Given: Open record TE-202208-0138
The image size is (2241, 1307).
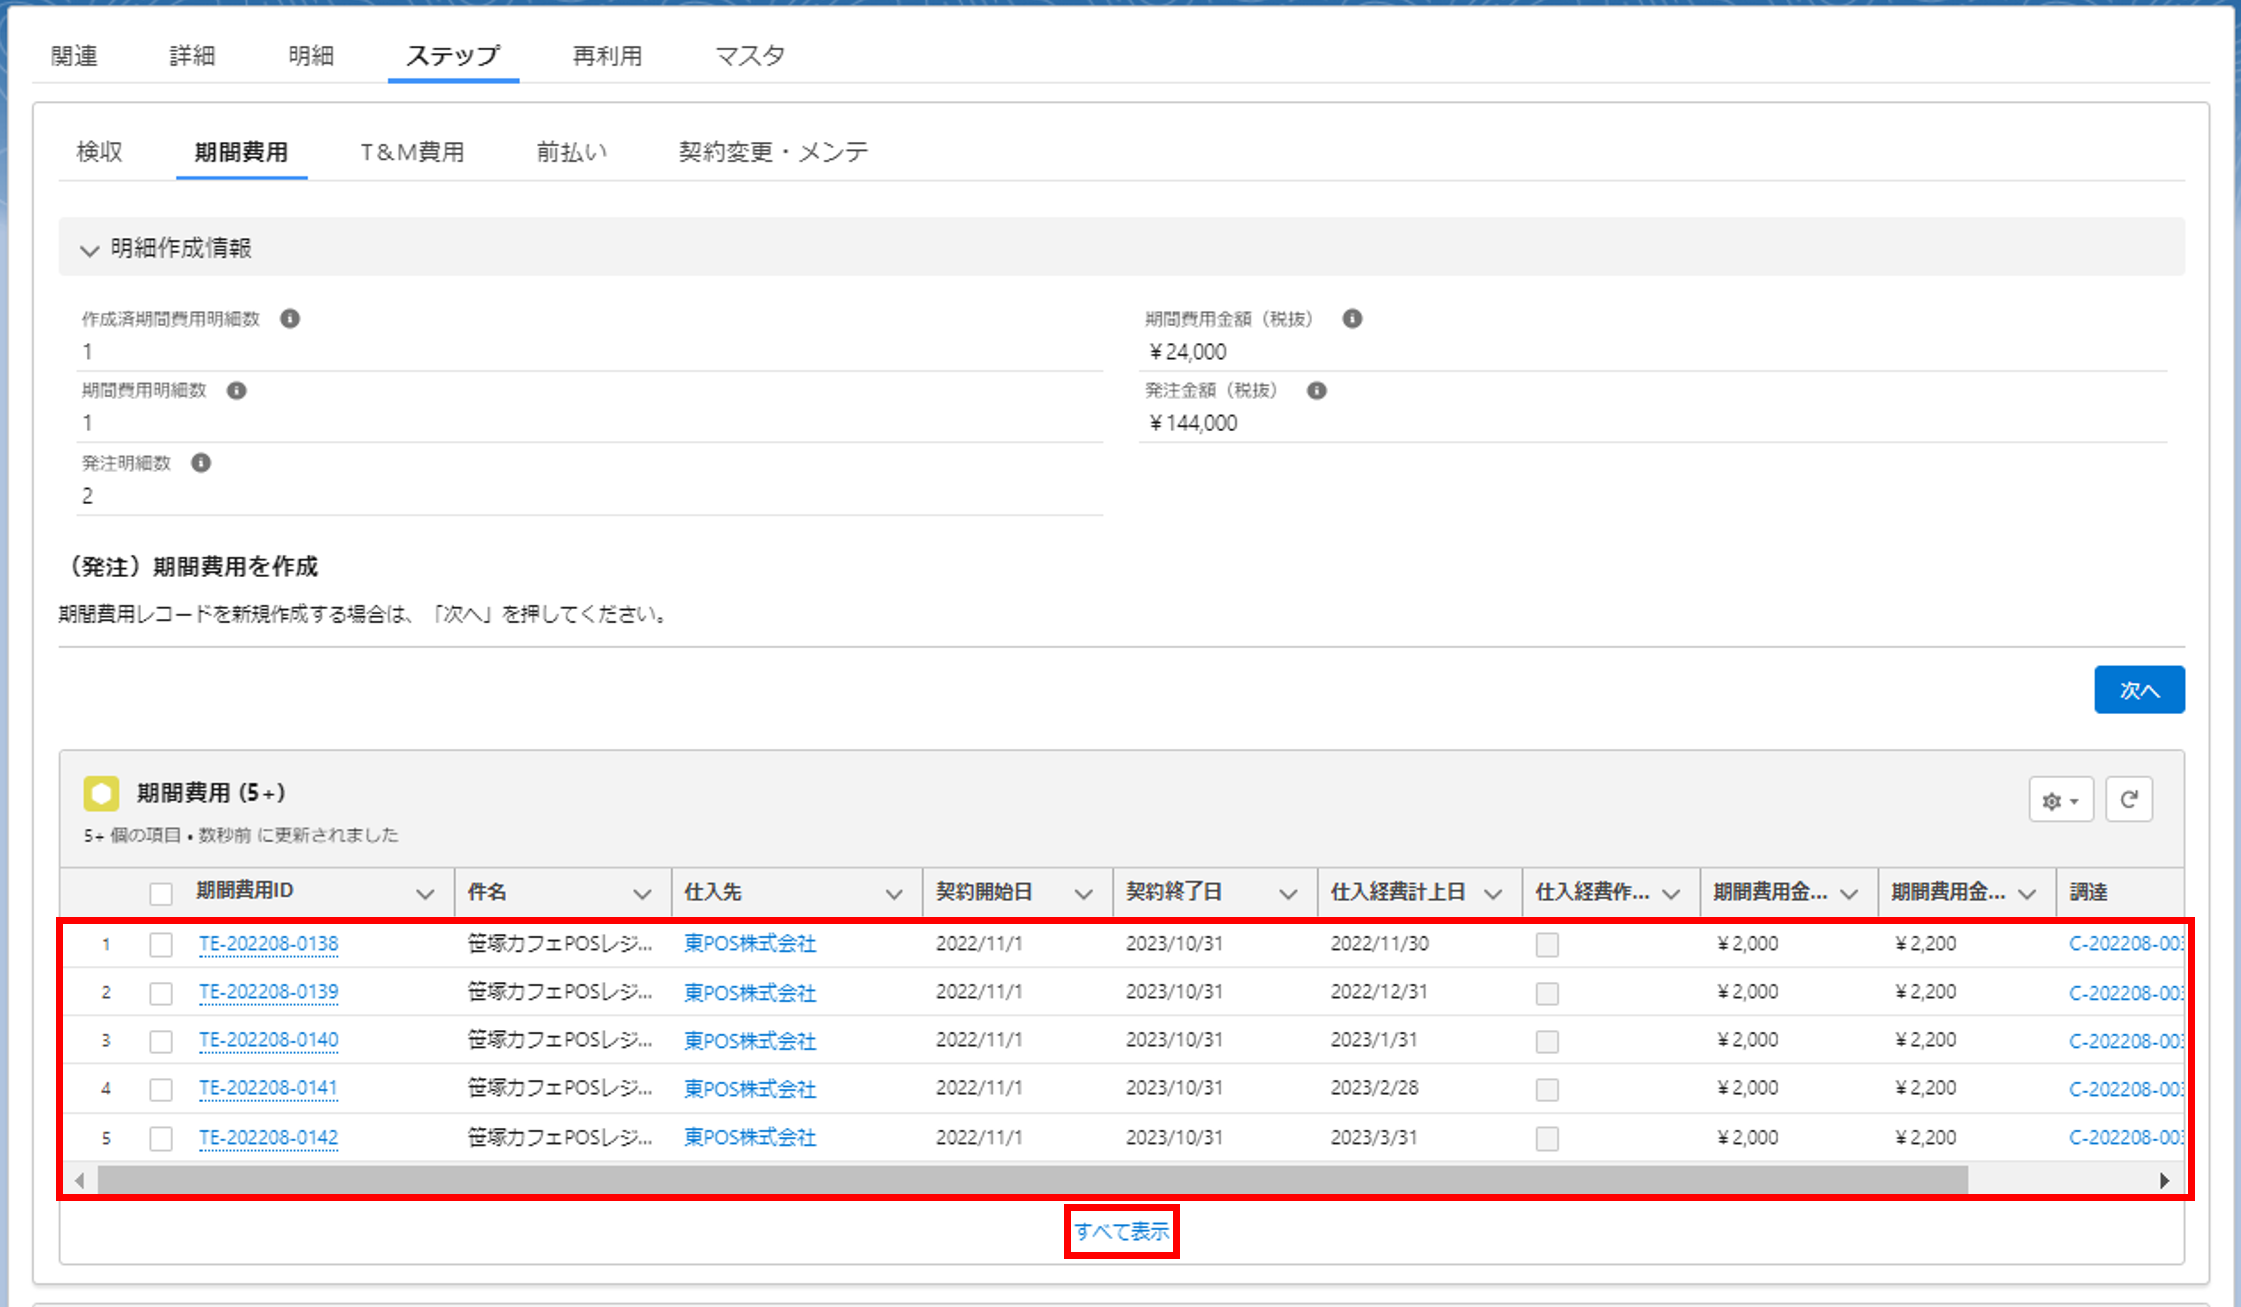Looking at the screenshot, I should (268, 944).
